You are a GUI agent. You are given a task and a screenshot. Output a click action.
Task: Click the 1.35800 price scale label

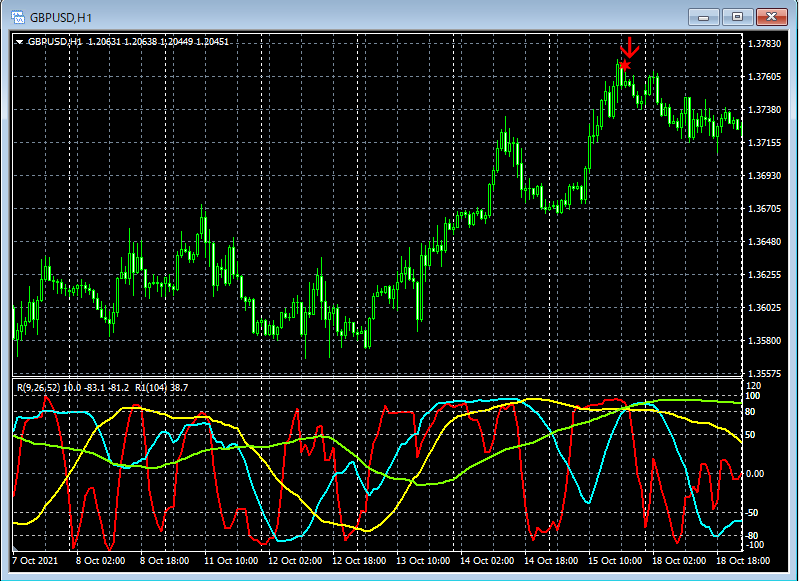[x=764, y=340]
